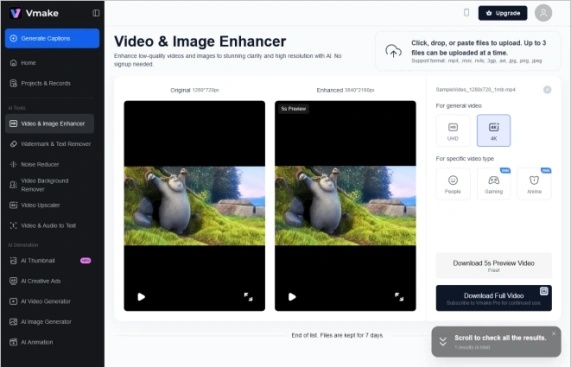Open Video Background Remover
The height and width of the screenshot is (367, 571).
pyautogui.click(x=49, y=185)
